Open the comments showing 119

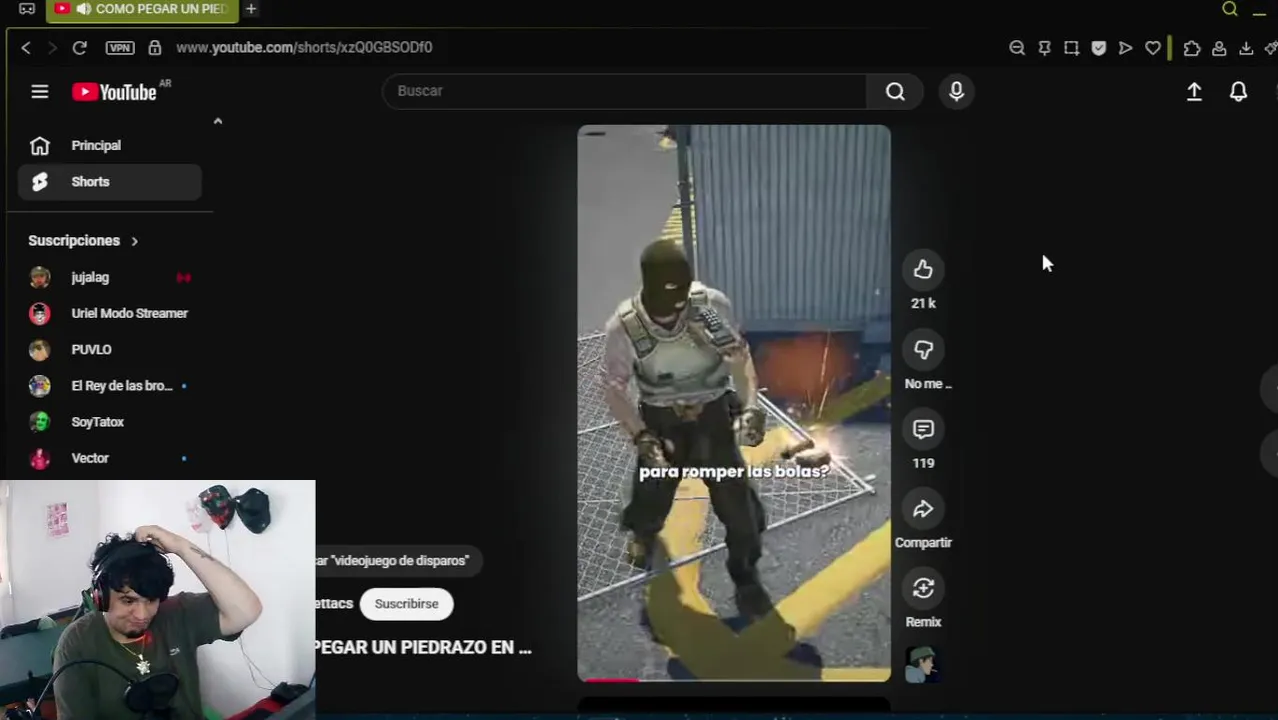tap(923, 429)
